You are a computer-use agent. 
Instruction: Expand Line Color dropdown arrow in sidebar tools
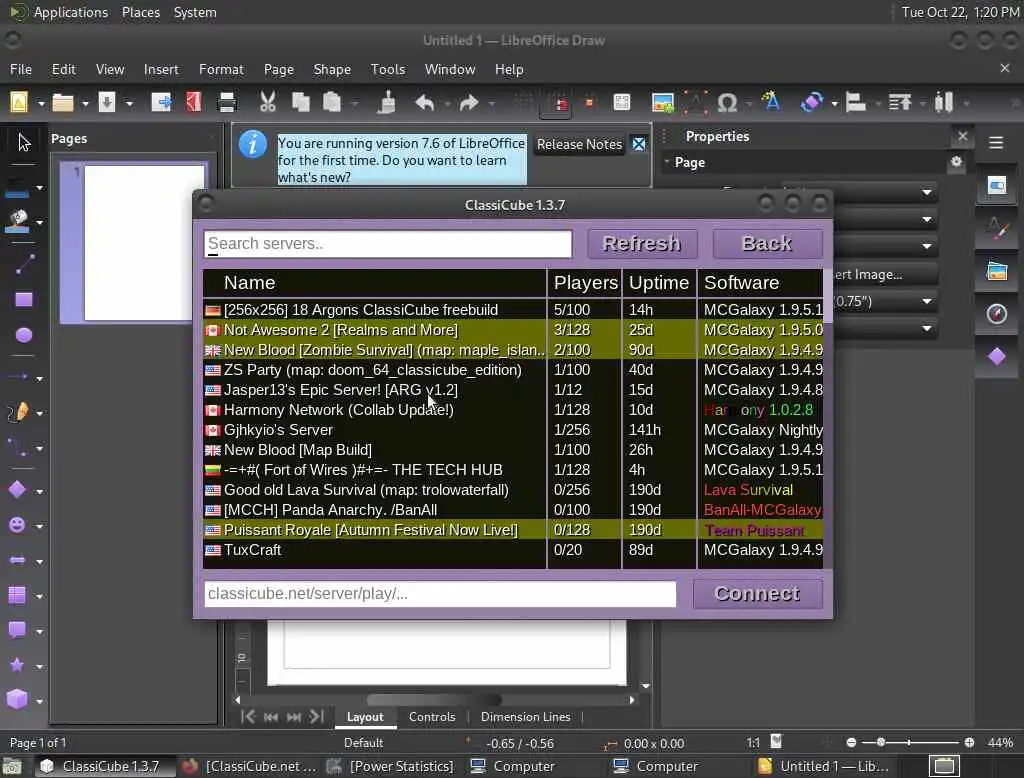click(x=40, y=188)
